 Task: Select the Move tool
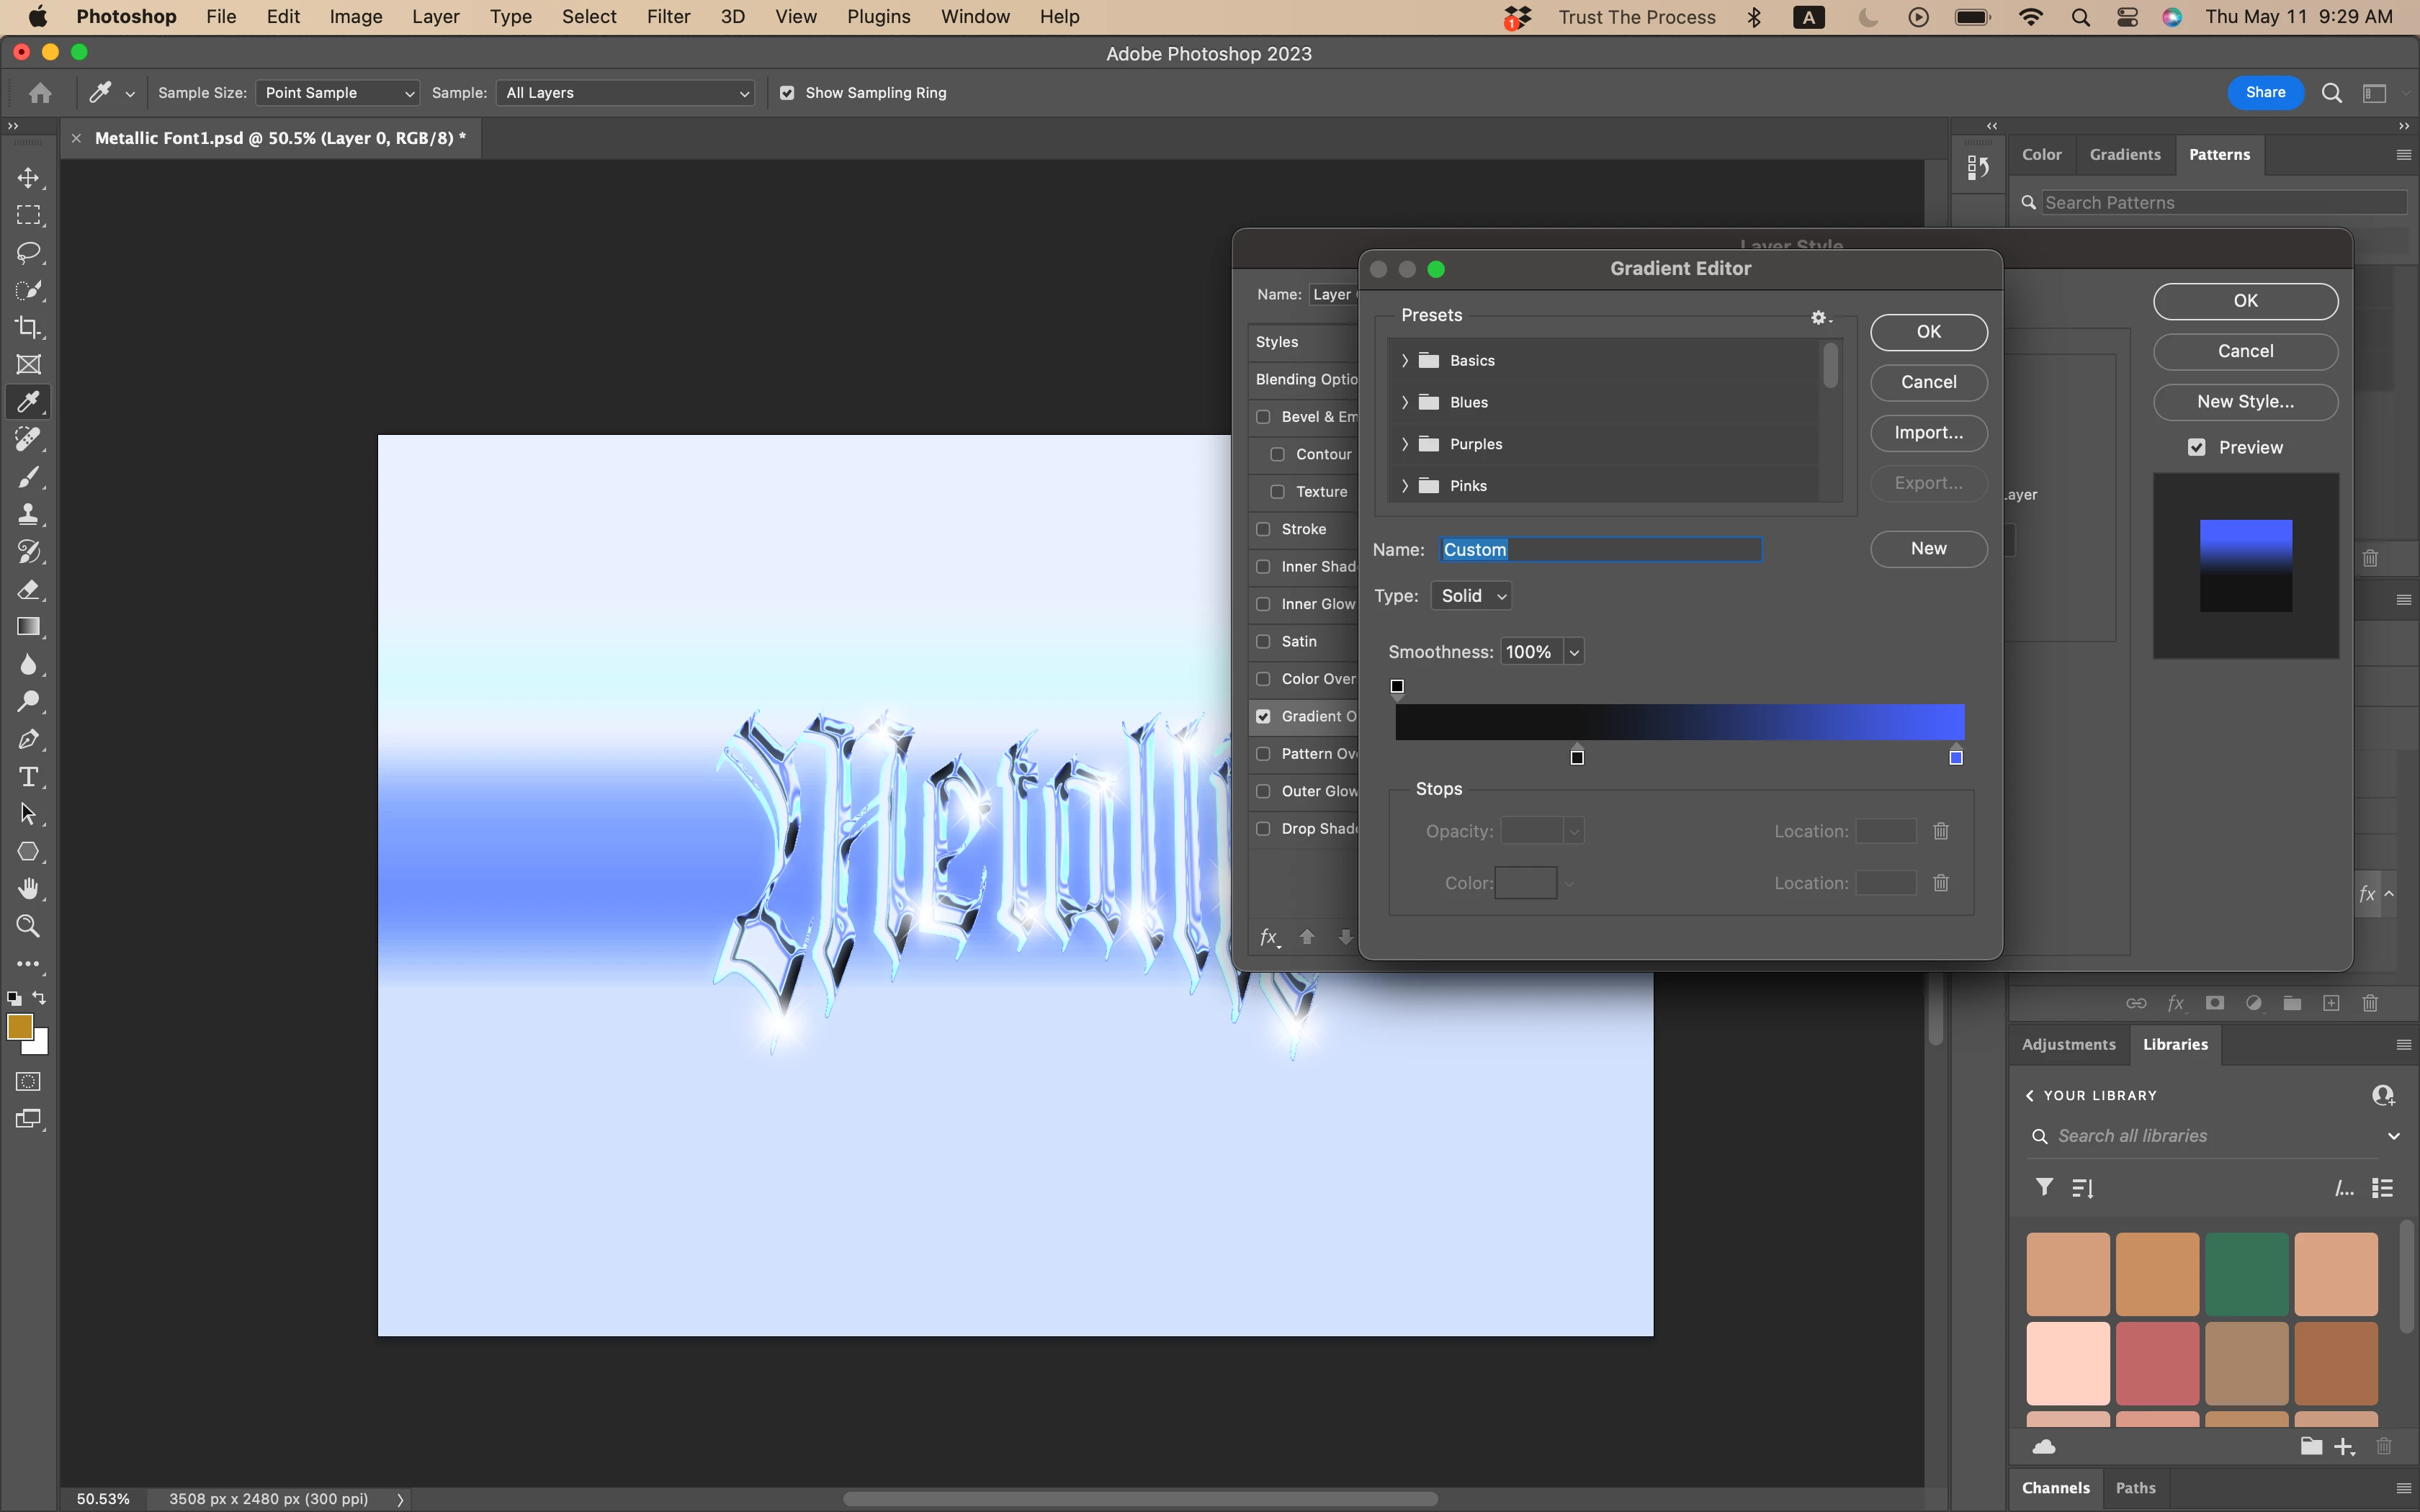[x=28, y=178]
